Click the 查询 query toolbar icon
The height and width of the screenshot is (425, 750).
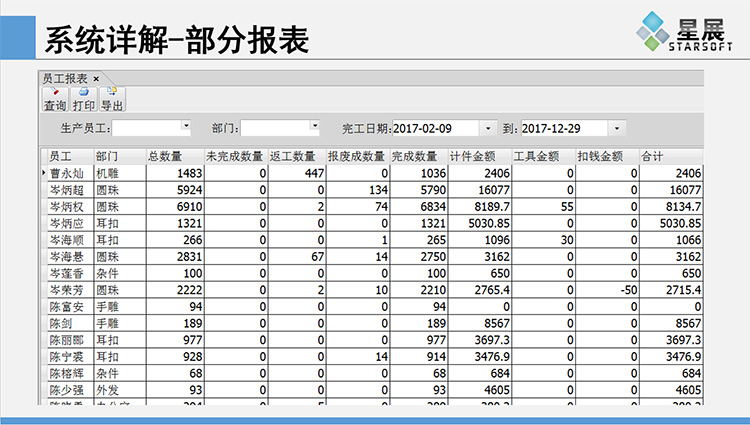click(55, 99)
